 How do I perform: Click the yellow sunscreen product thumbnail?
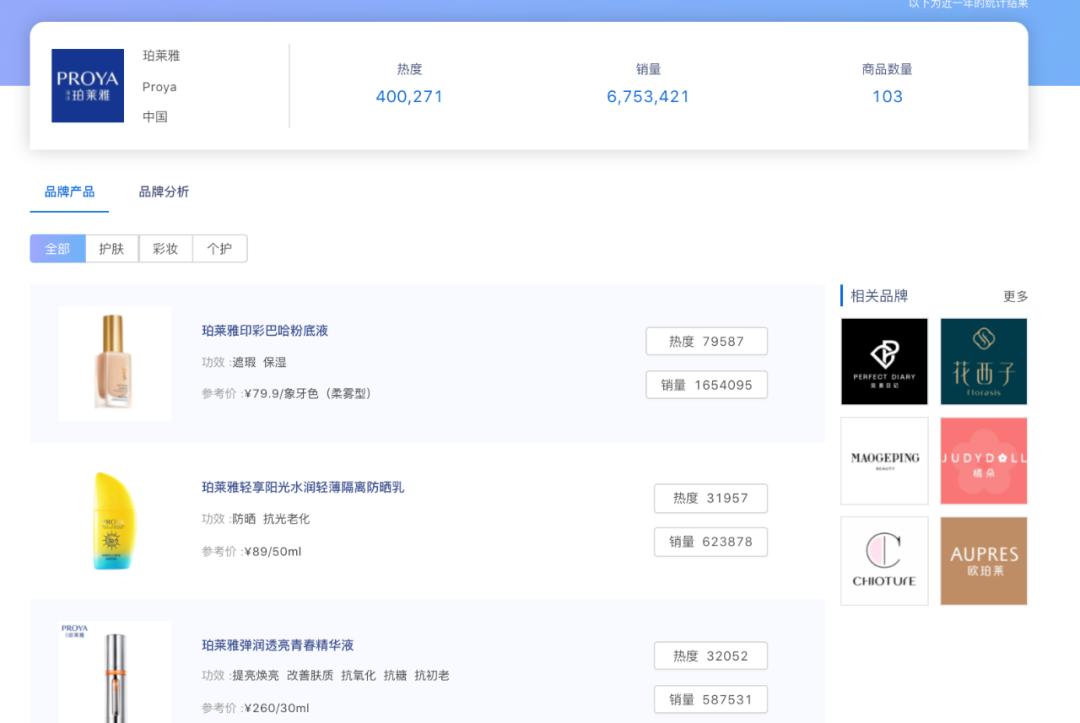pyautogui.click(x=115, y=521)
